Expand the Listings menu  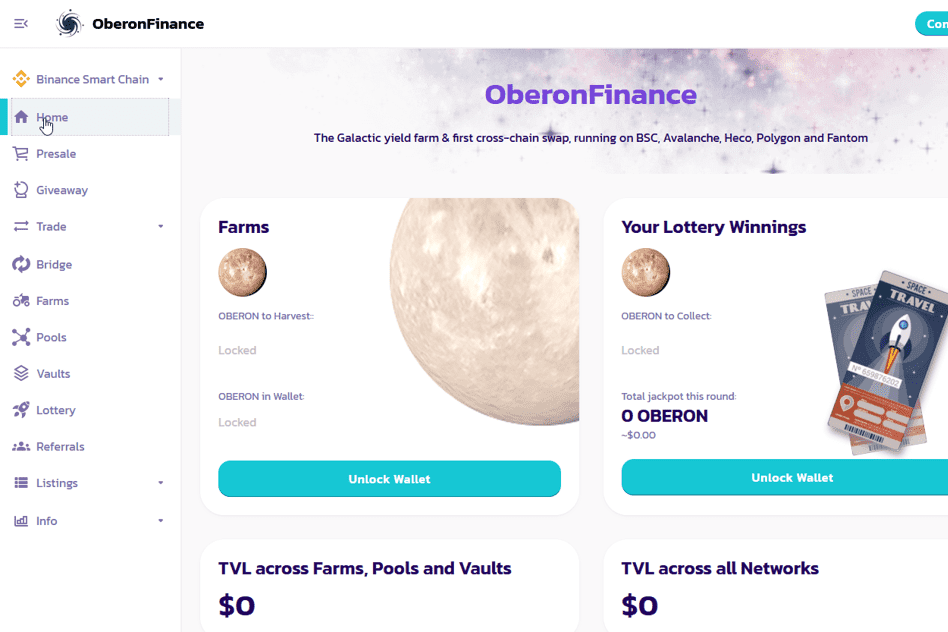pyautogui.click(x=88, y=483)
